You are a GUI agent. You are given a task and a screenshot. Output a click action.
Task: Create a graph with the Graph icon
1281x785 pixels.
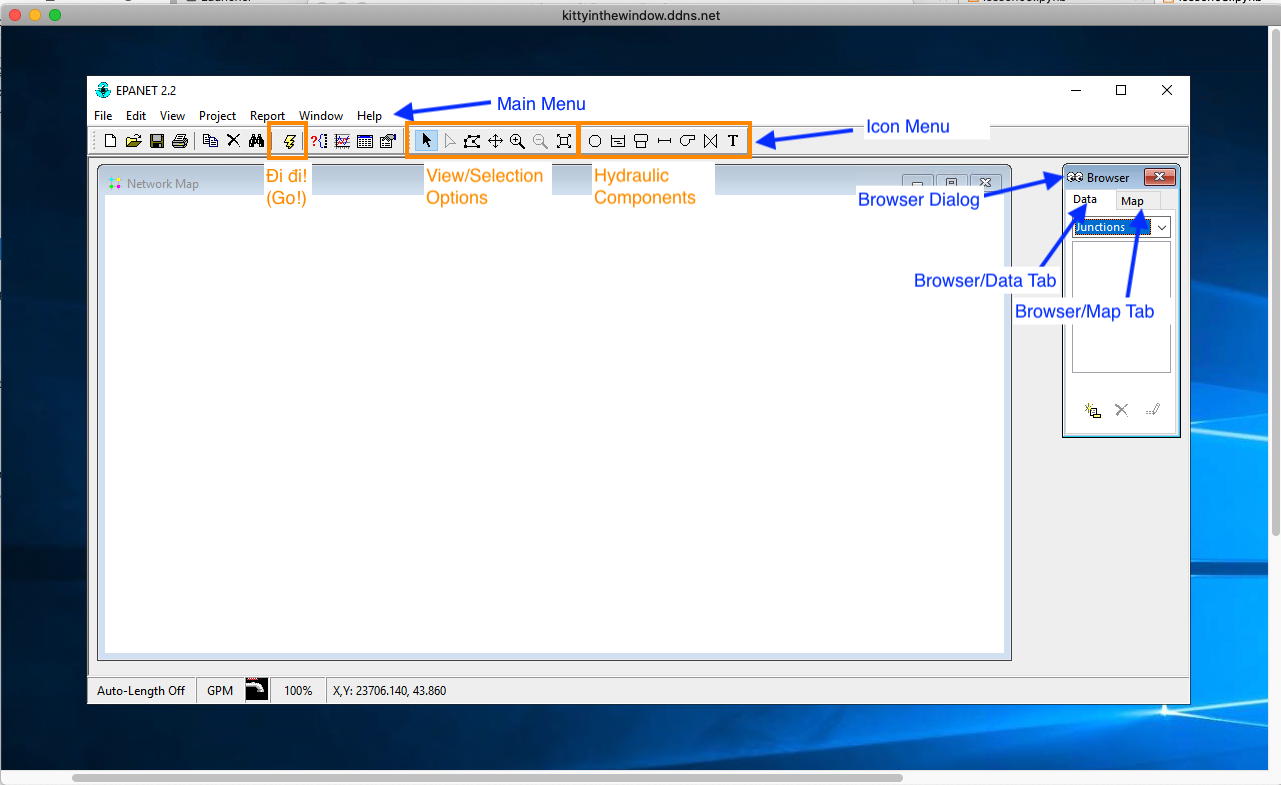(342, 141)
